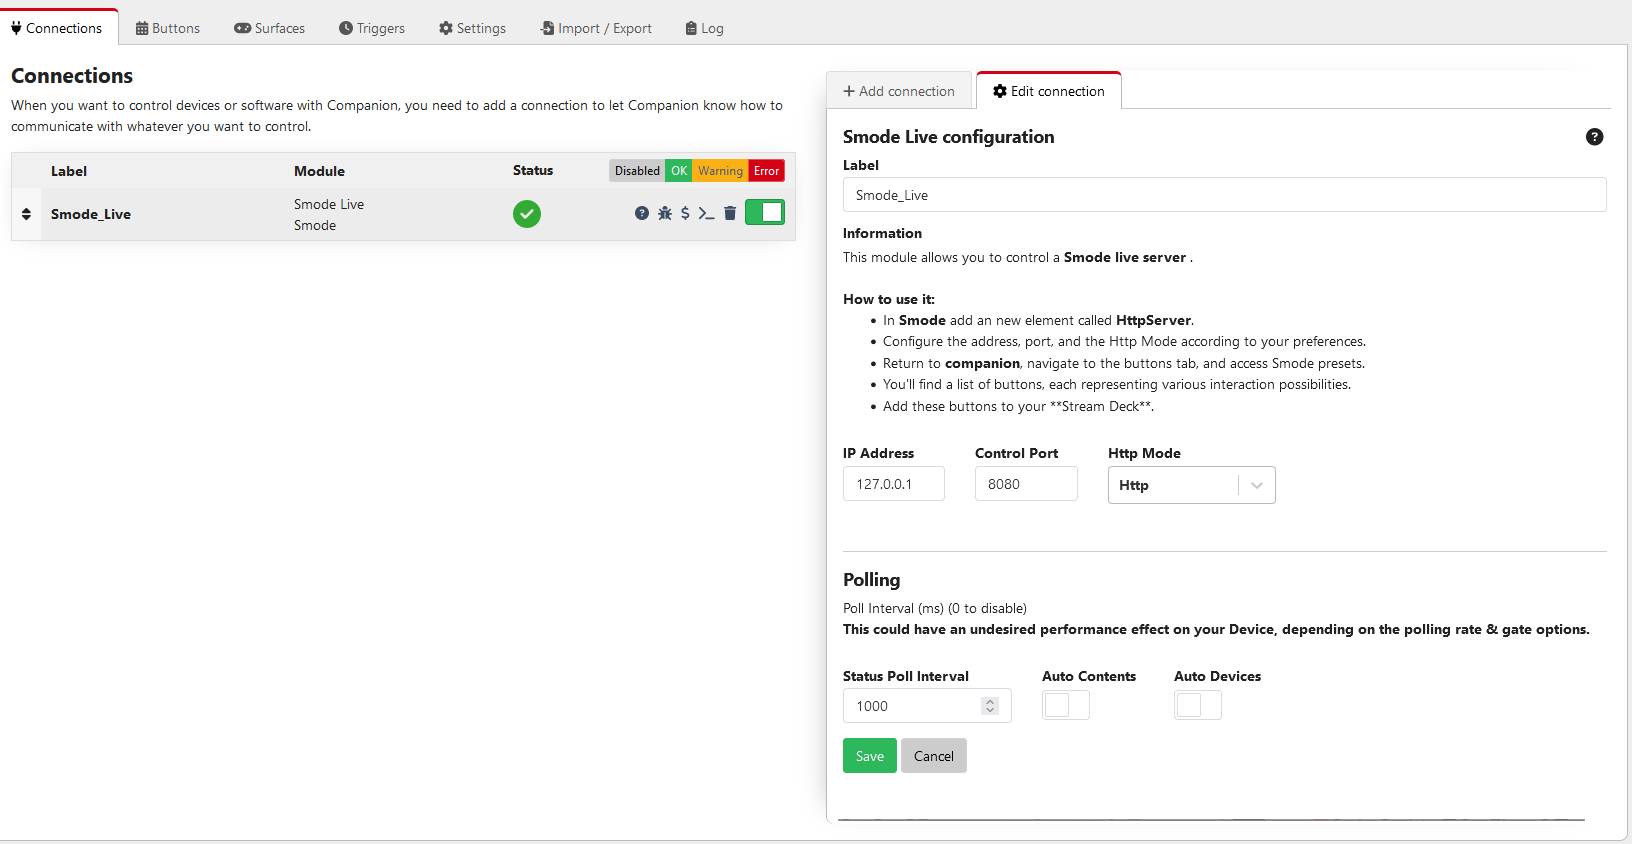Open module help question mark in configuration panel
Viewport: 1632px width, 844px height.
tap(1595, 137)
